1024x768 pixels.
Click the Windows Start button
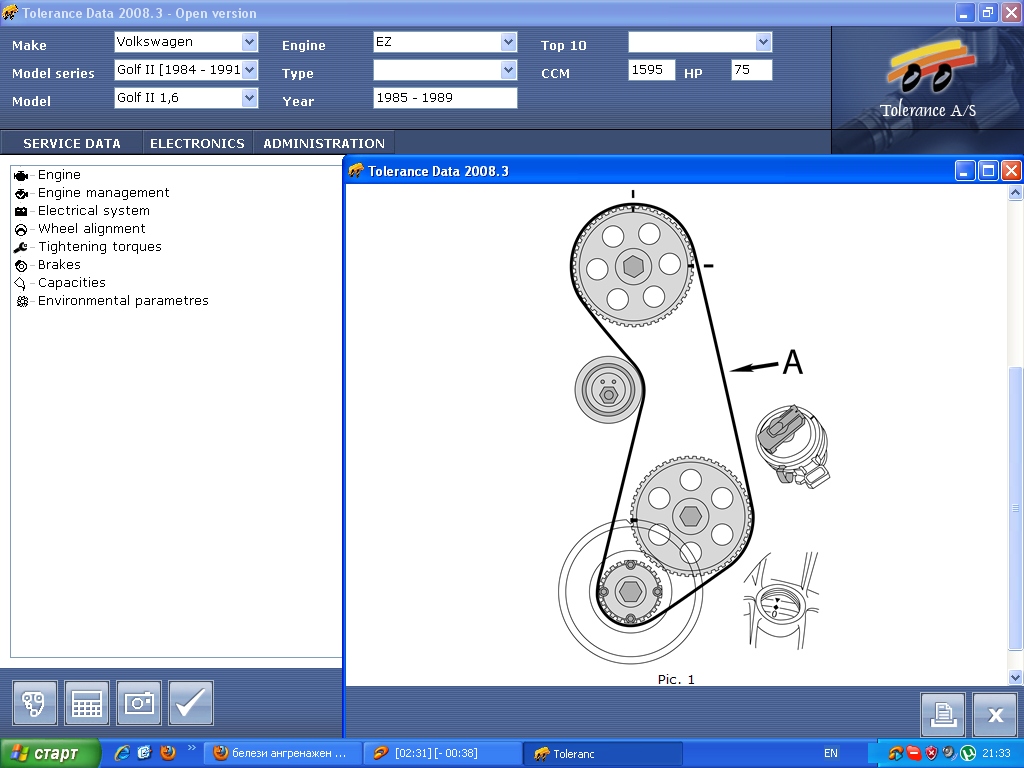(x=50, y=753)
